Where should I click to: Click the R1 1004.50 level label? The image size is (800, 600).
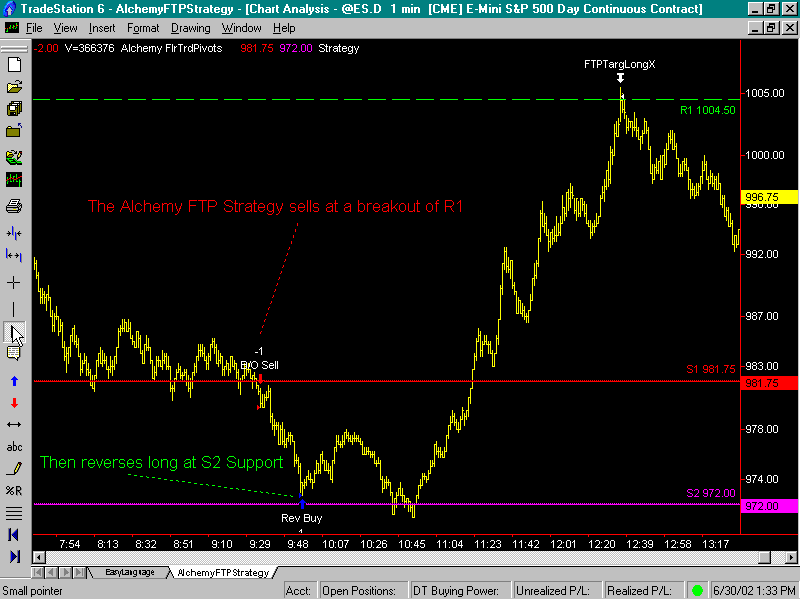pyautogui.click(x=708, y=110)
